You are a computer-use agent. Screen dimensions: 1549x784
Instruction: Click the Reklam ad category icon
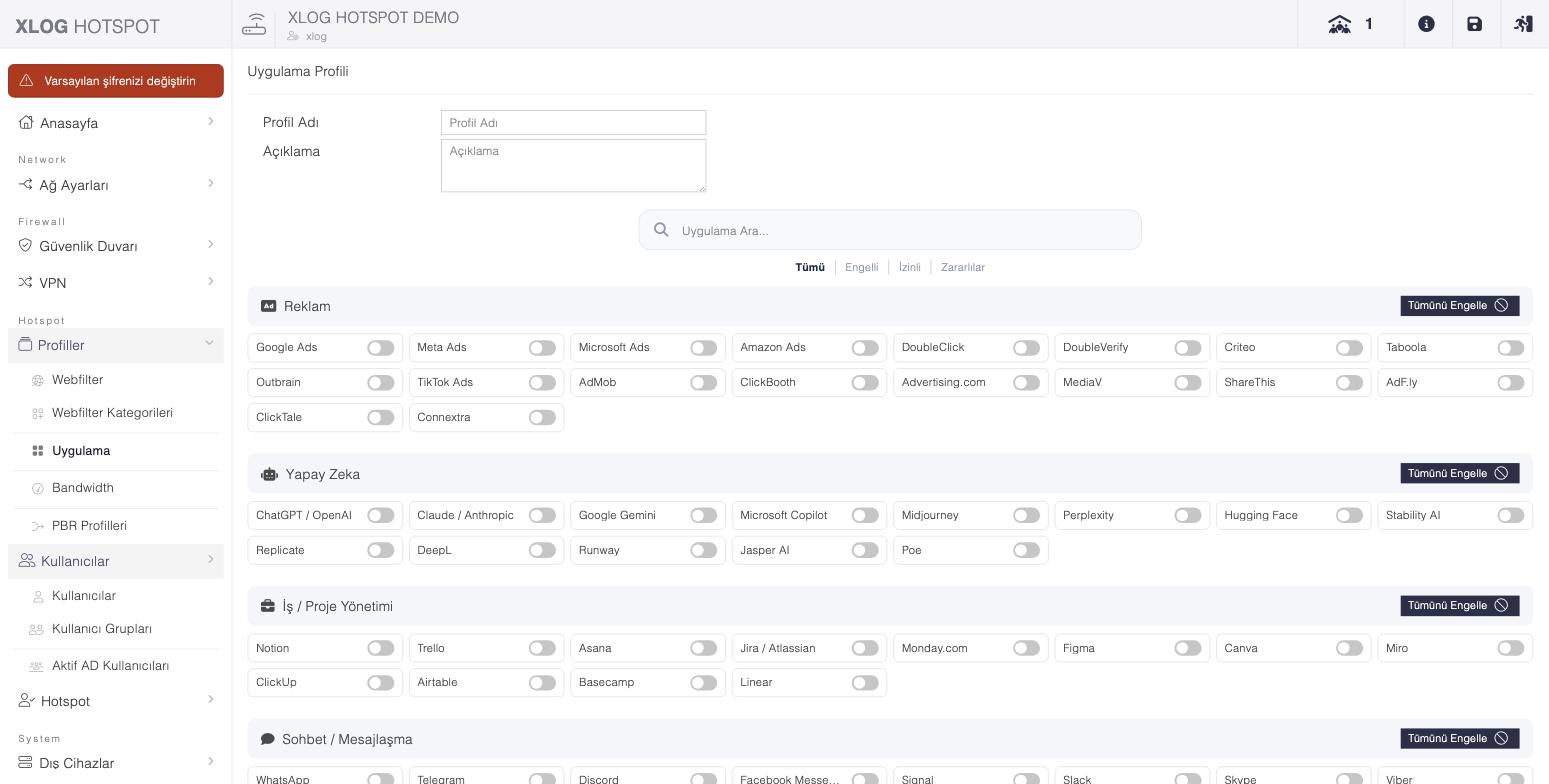[268, 306]
